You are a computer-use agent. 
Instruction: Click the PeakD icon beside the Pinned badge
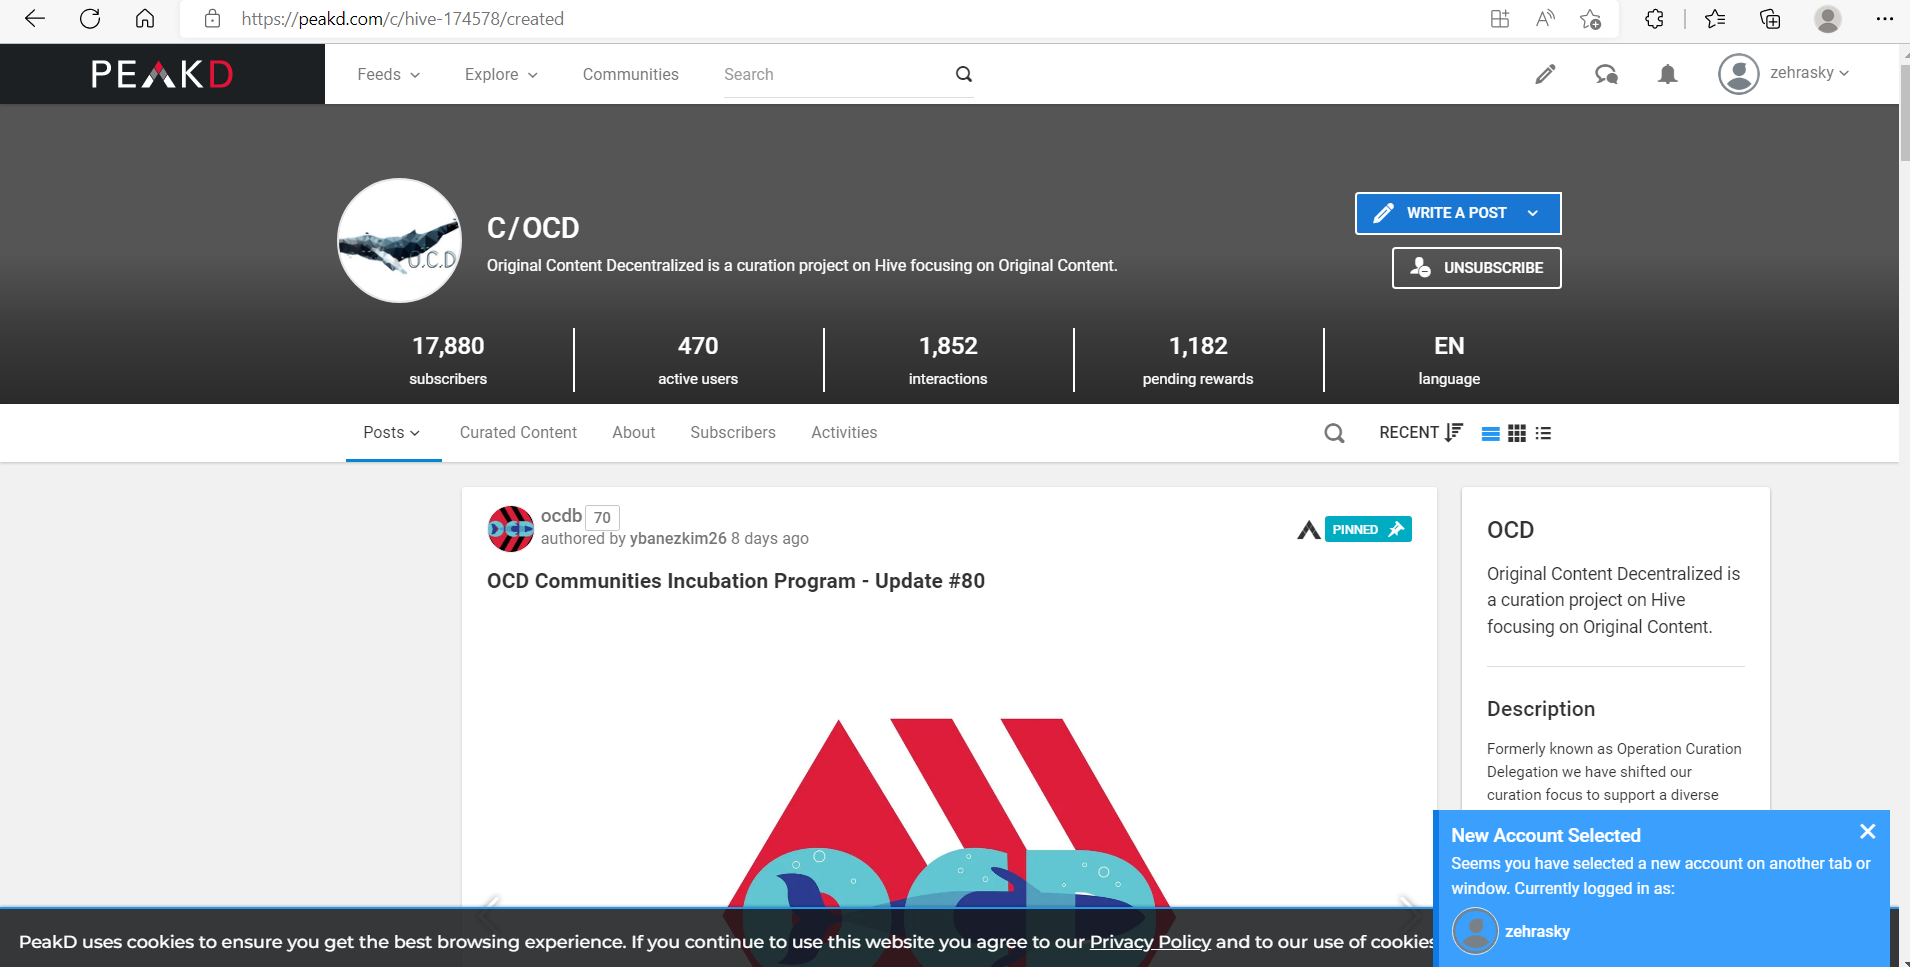click(x=1308, y=530)
